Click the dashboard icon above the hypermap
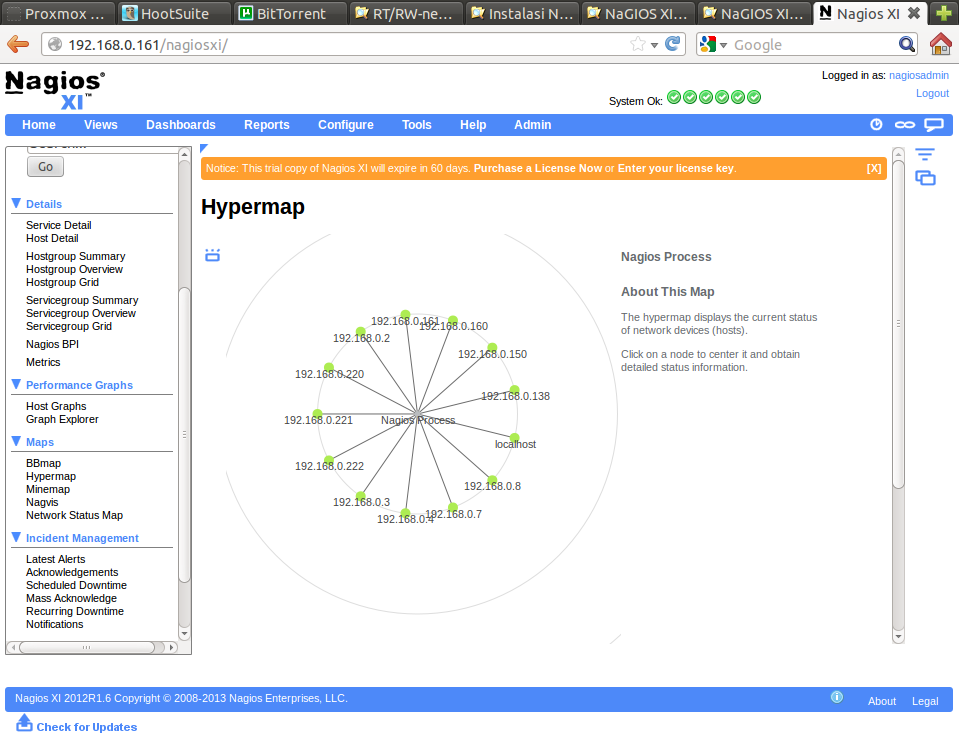959x744 pixels. 212,255
